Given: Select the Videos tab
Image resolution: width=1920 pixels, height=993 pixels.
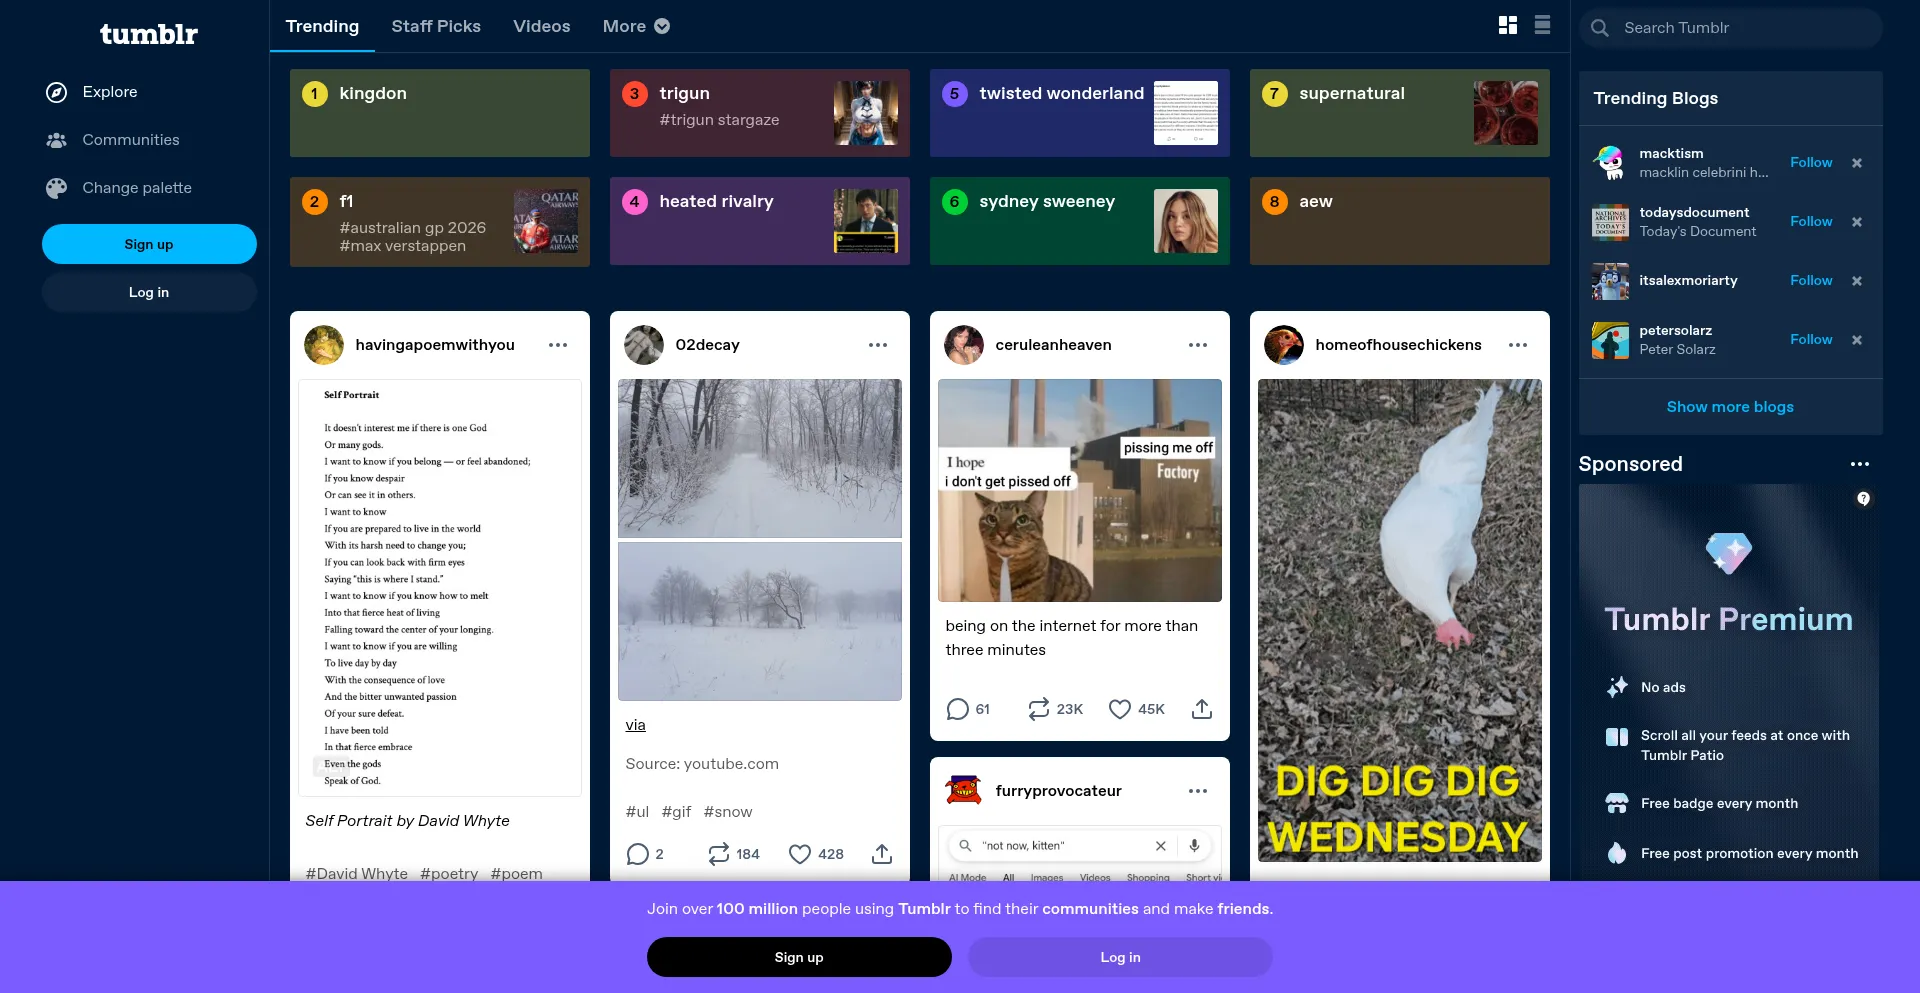Looking at the screenshot, I should pyautogui.click(x=542, y=26).
